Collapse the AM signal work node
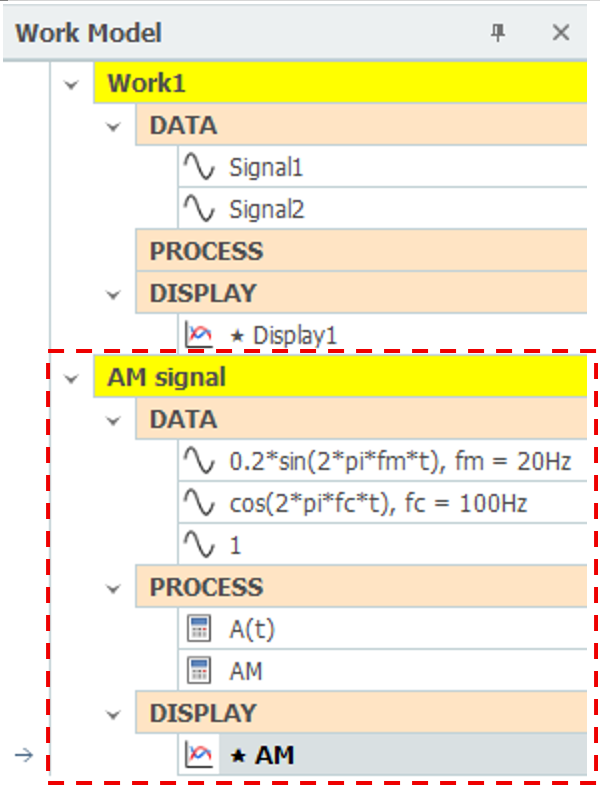Screen dimensions: 600x785 (x=72, y=378)
